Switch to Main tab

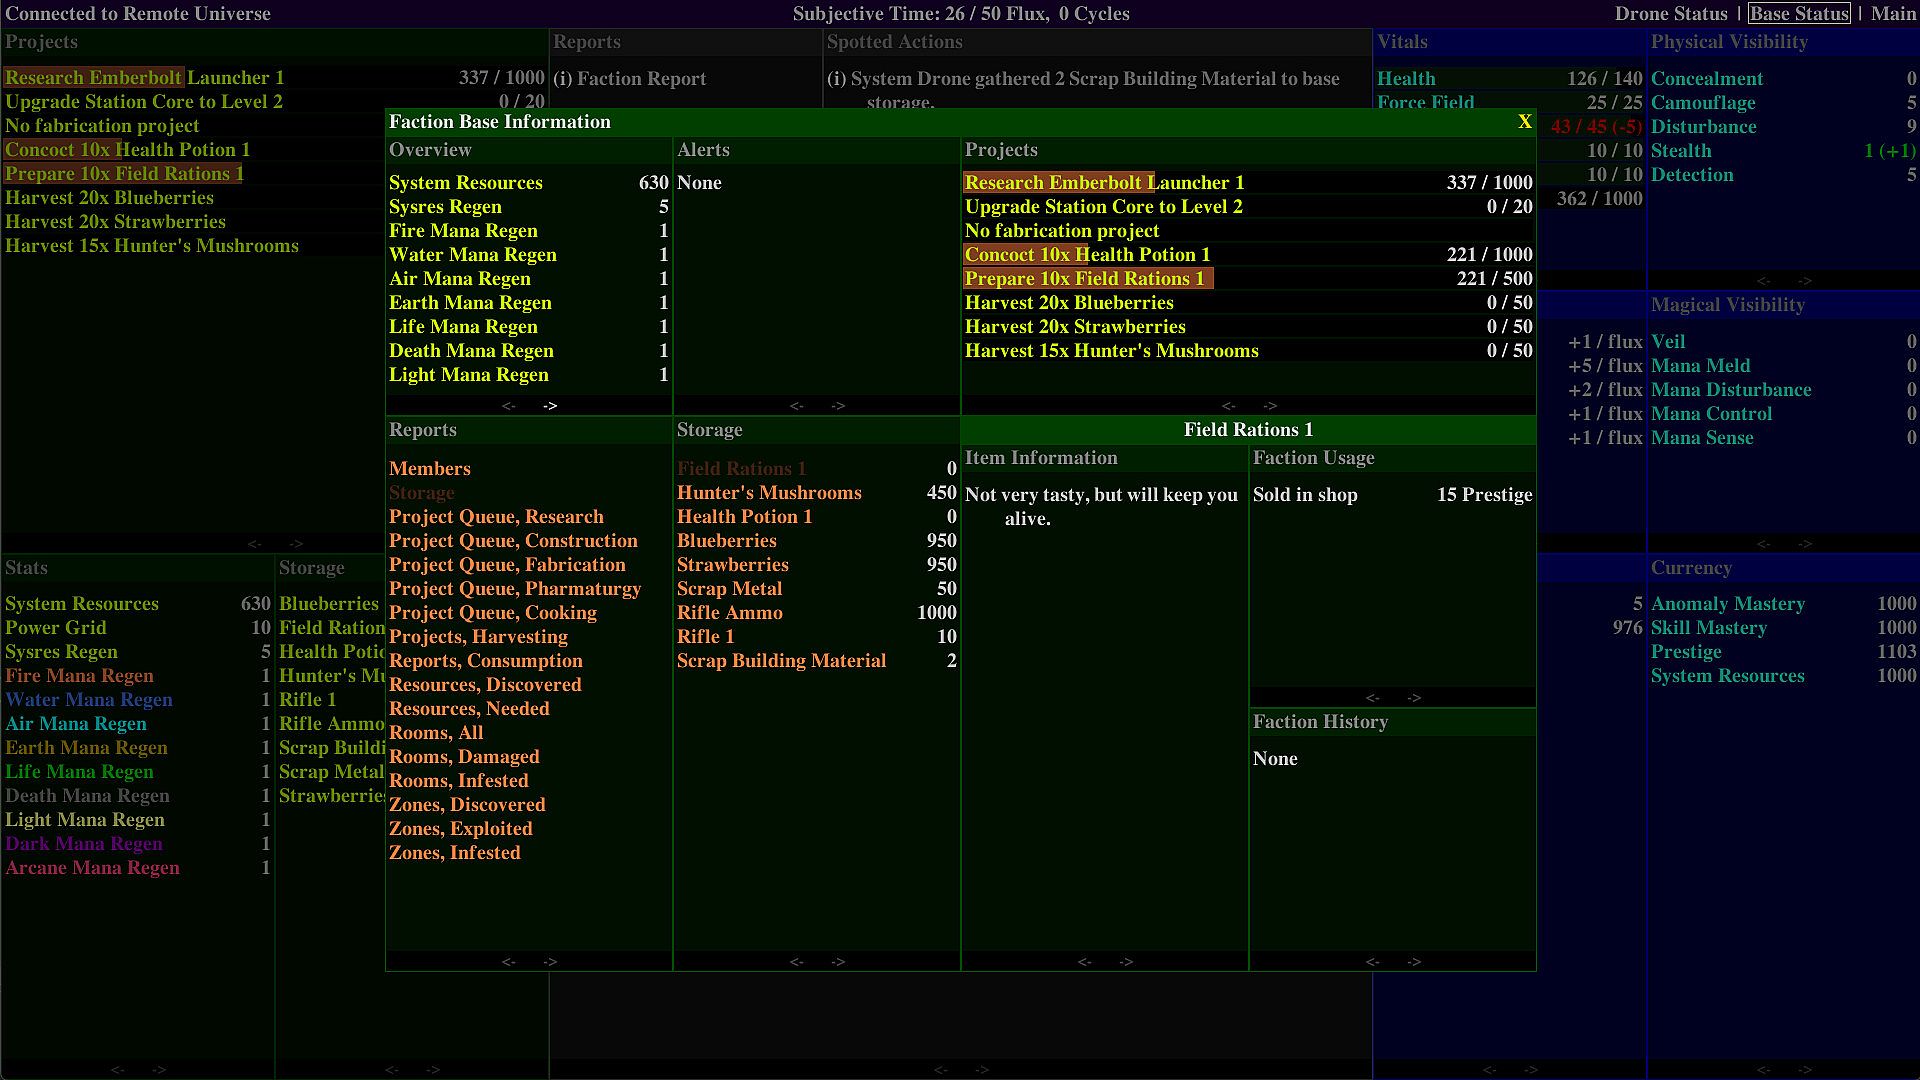(x=1893, y=14)
